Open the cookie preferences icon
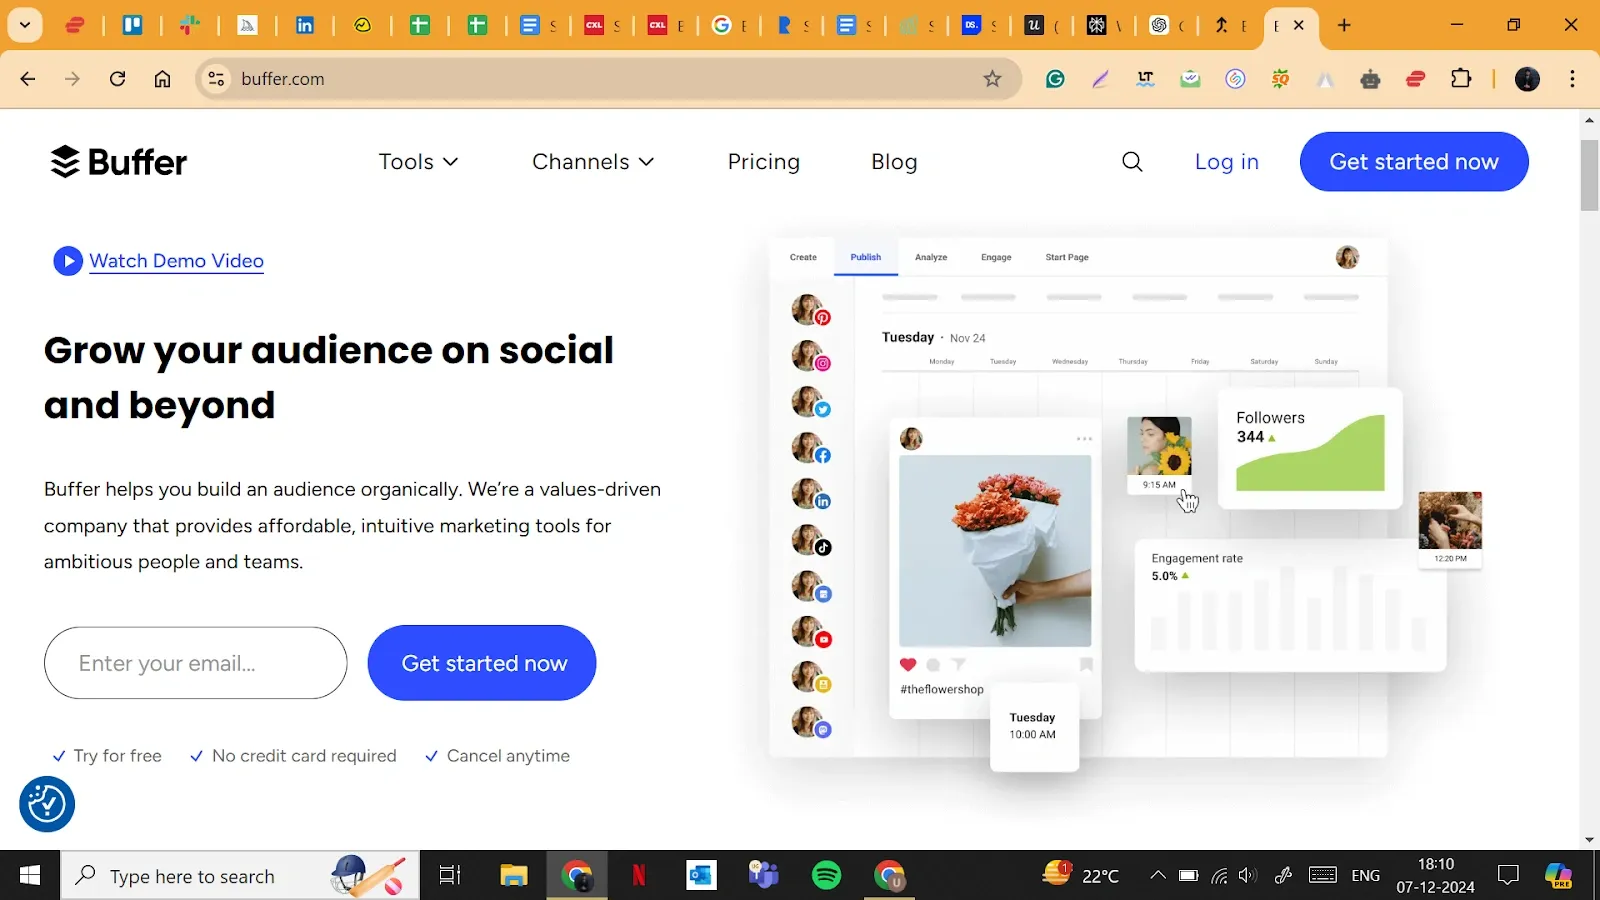This screenshot has width=1600, height=900. 47,804
